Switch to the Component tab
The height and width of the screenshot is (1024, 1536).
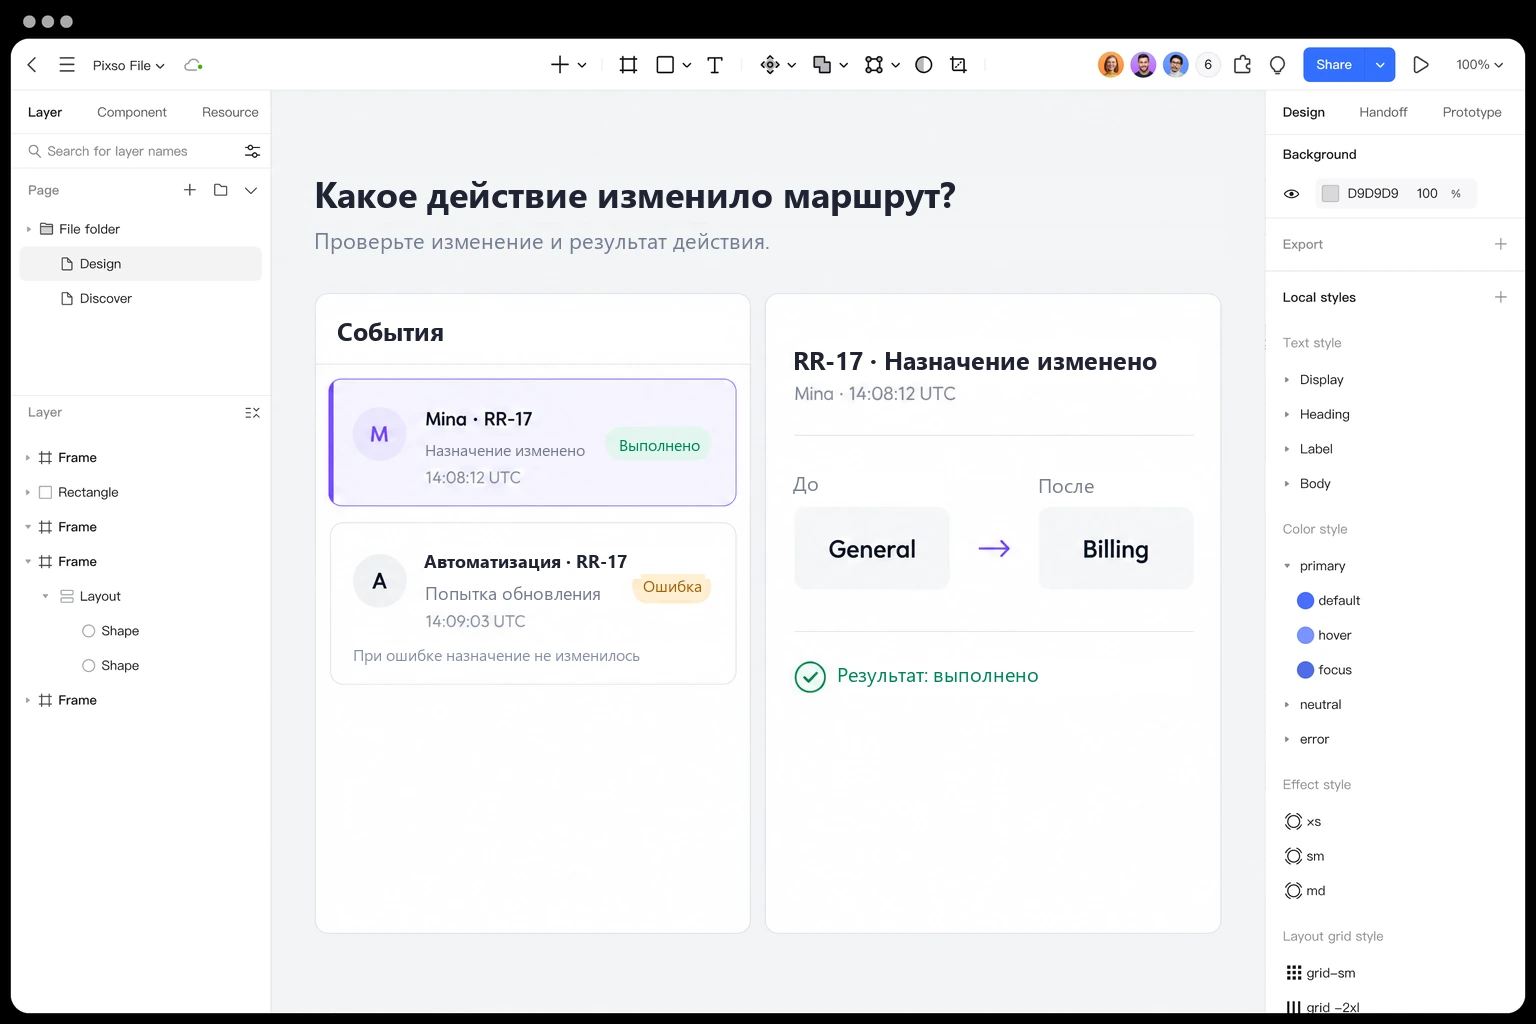pos(132,112)
